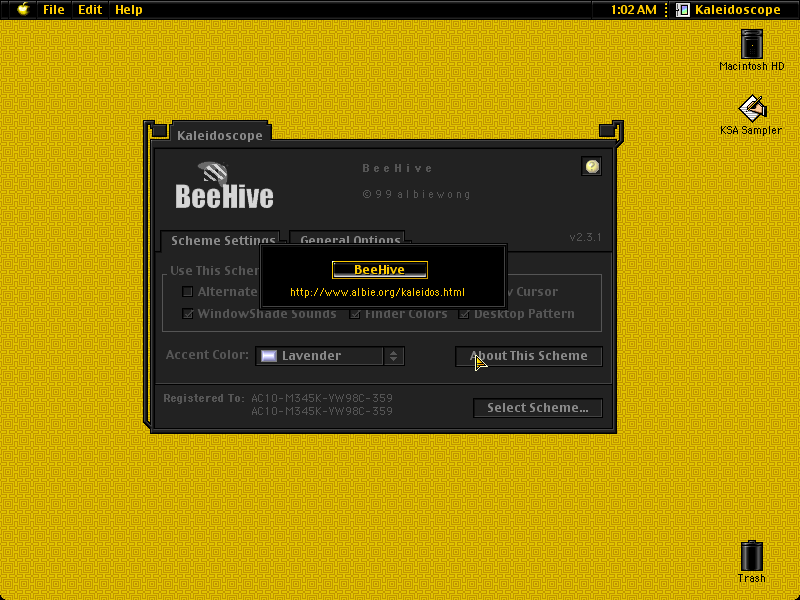
Task: Click the question mark help icon
Action: [x=592, y=166]
